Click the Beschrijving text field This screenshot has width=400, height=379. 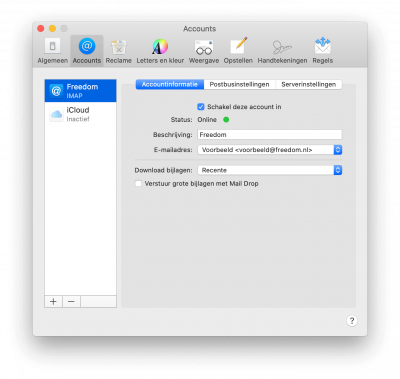point(270,135)
